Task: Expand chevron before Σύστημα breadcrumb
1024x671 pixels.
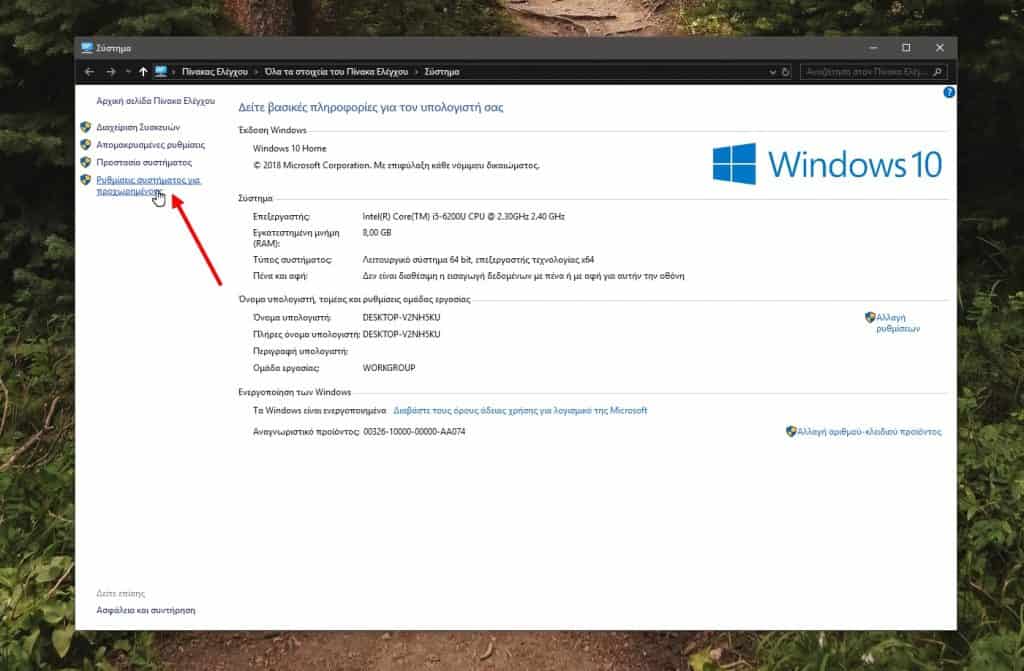Action: coord(416,72)
